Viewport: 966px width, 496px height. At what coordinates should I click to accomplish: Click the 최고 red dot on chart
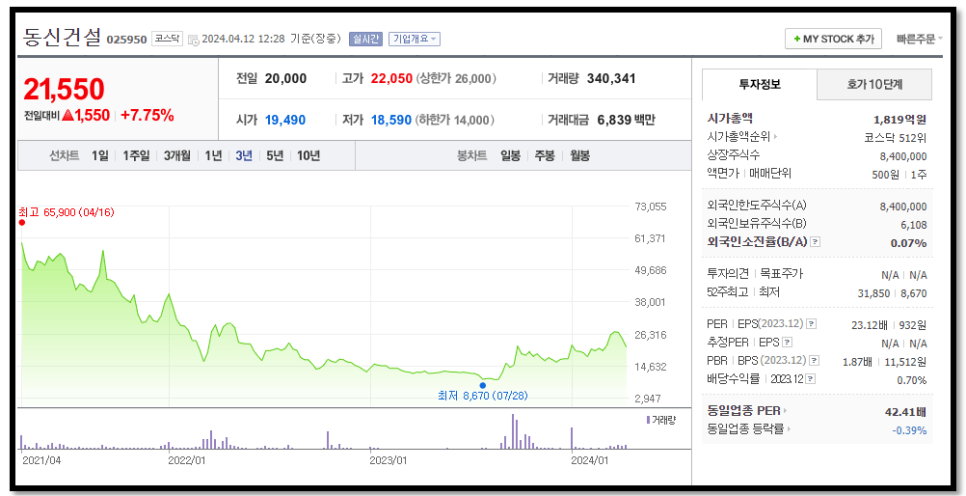(x=22, y=222)
